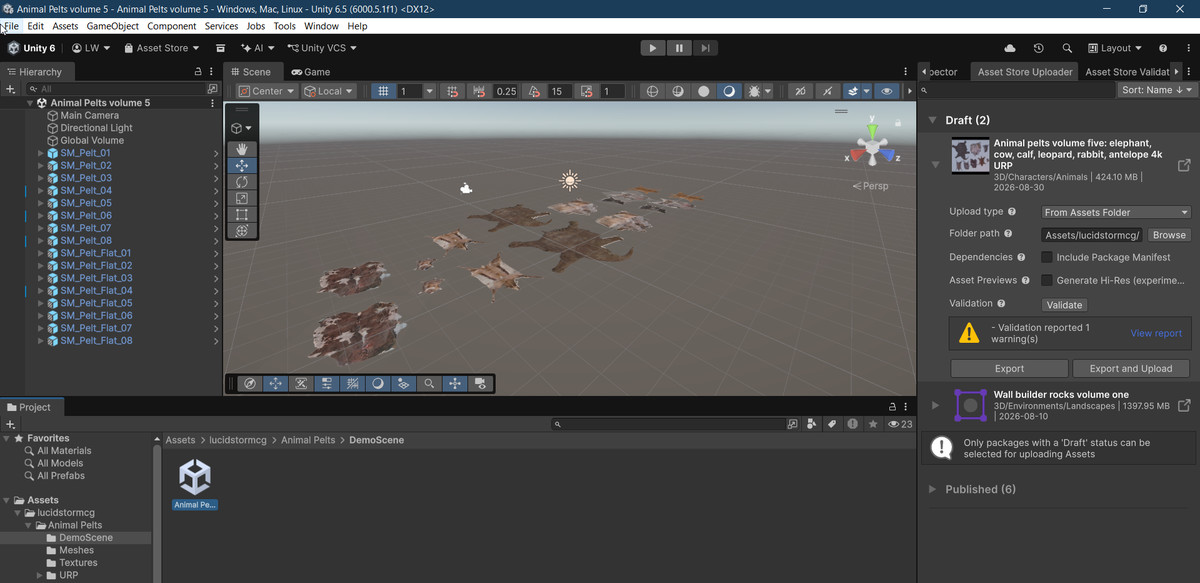This screenshot has height=583, width=1200.
Task: Click the Folder path input field
Action: point(1092,235)
